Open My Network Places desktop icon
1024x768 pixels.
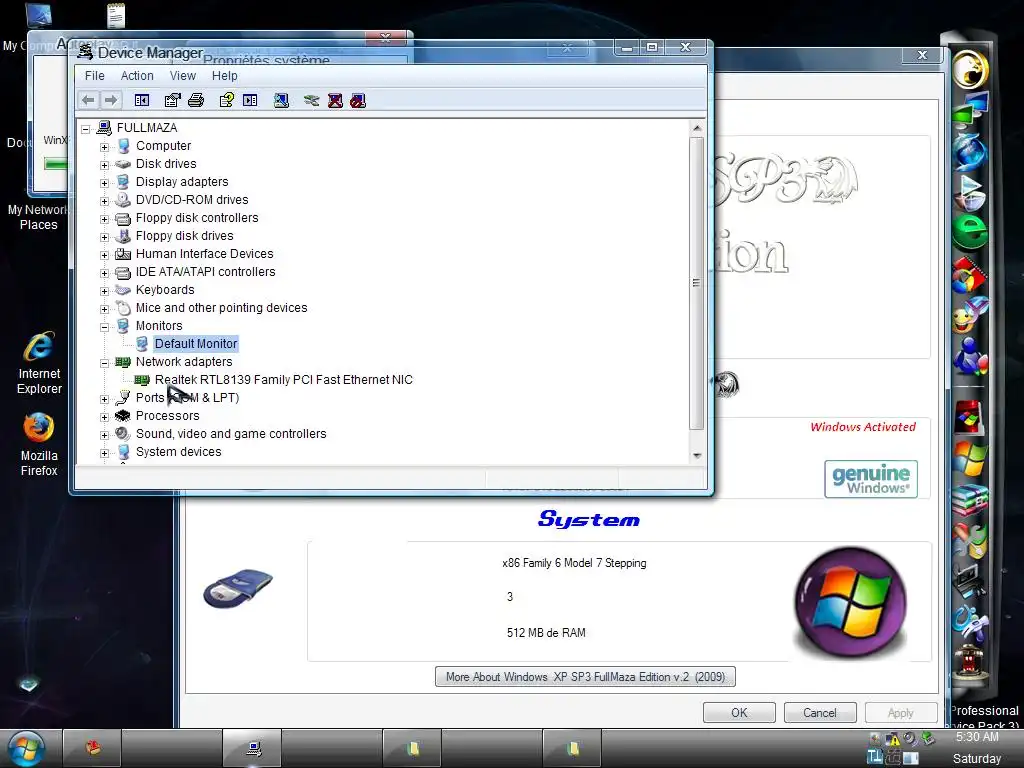point(39,217)
